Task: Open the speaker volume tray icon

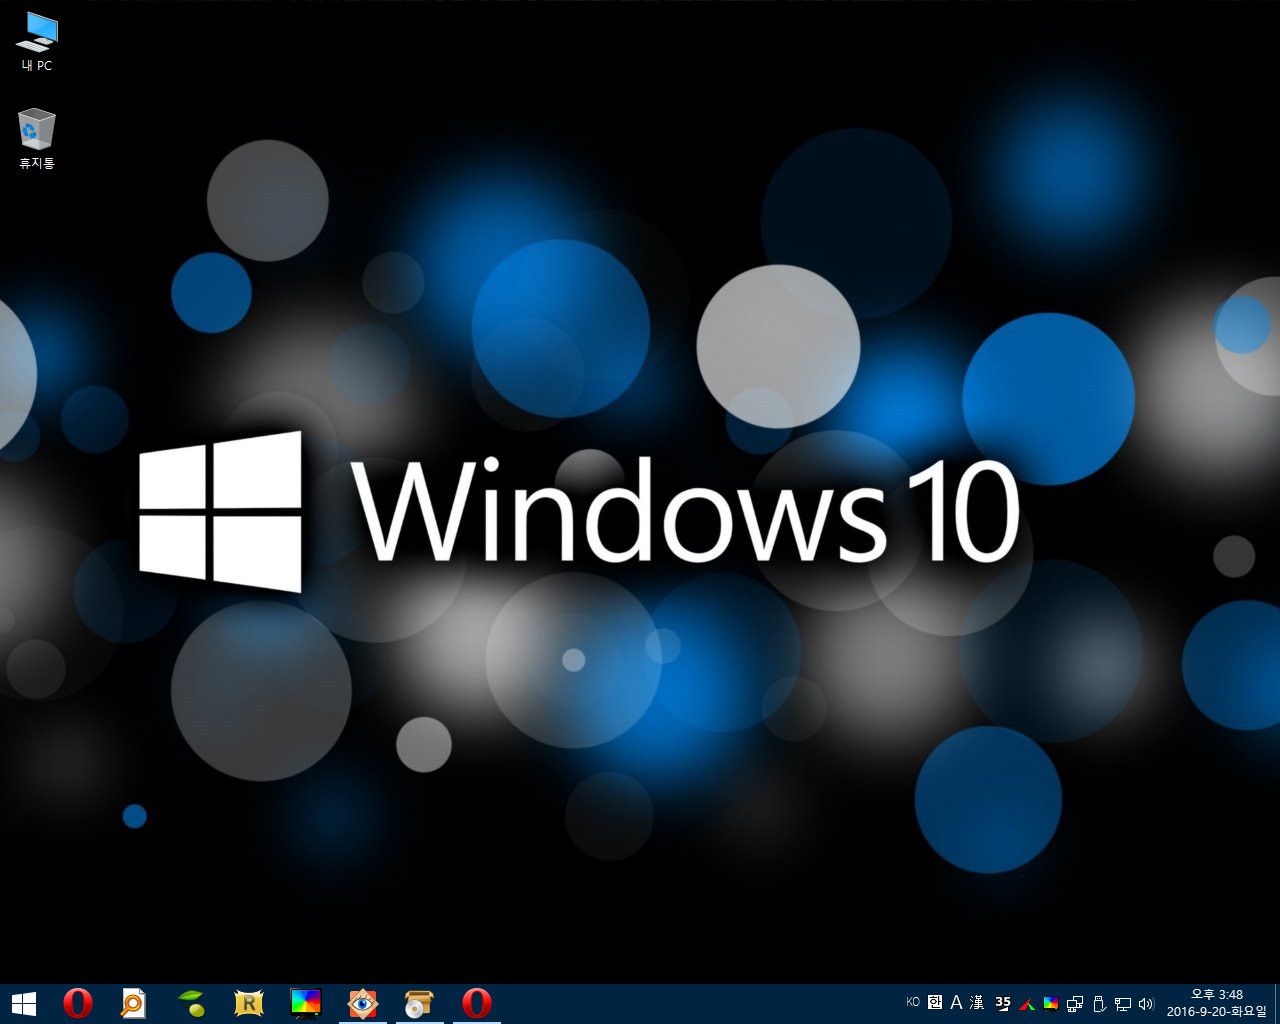Action: click(x=1146, y=1003)
